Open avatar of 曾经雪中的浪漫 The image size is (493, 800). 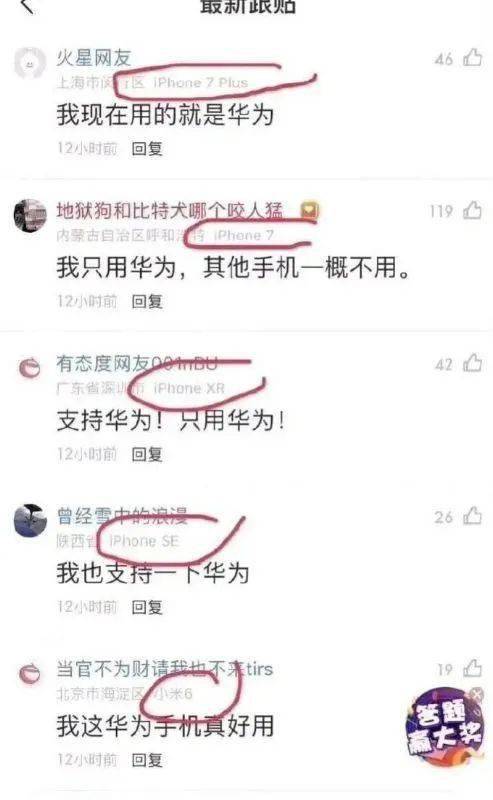30,521
